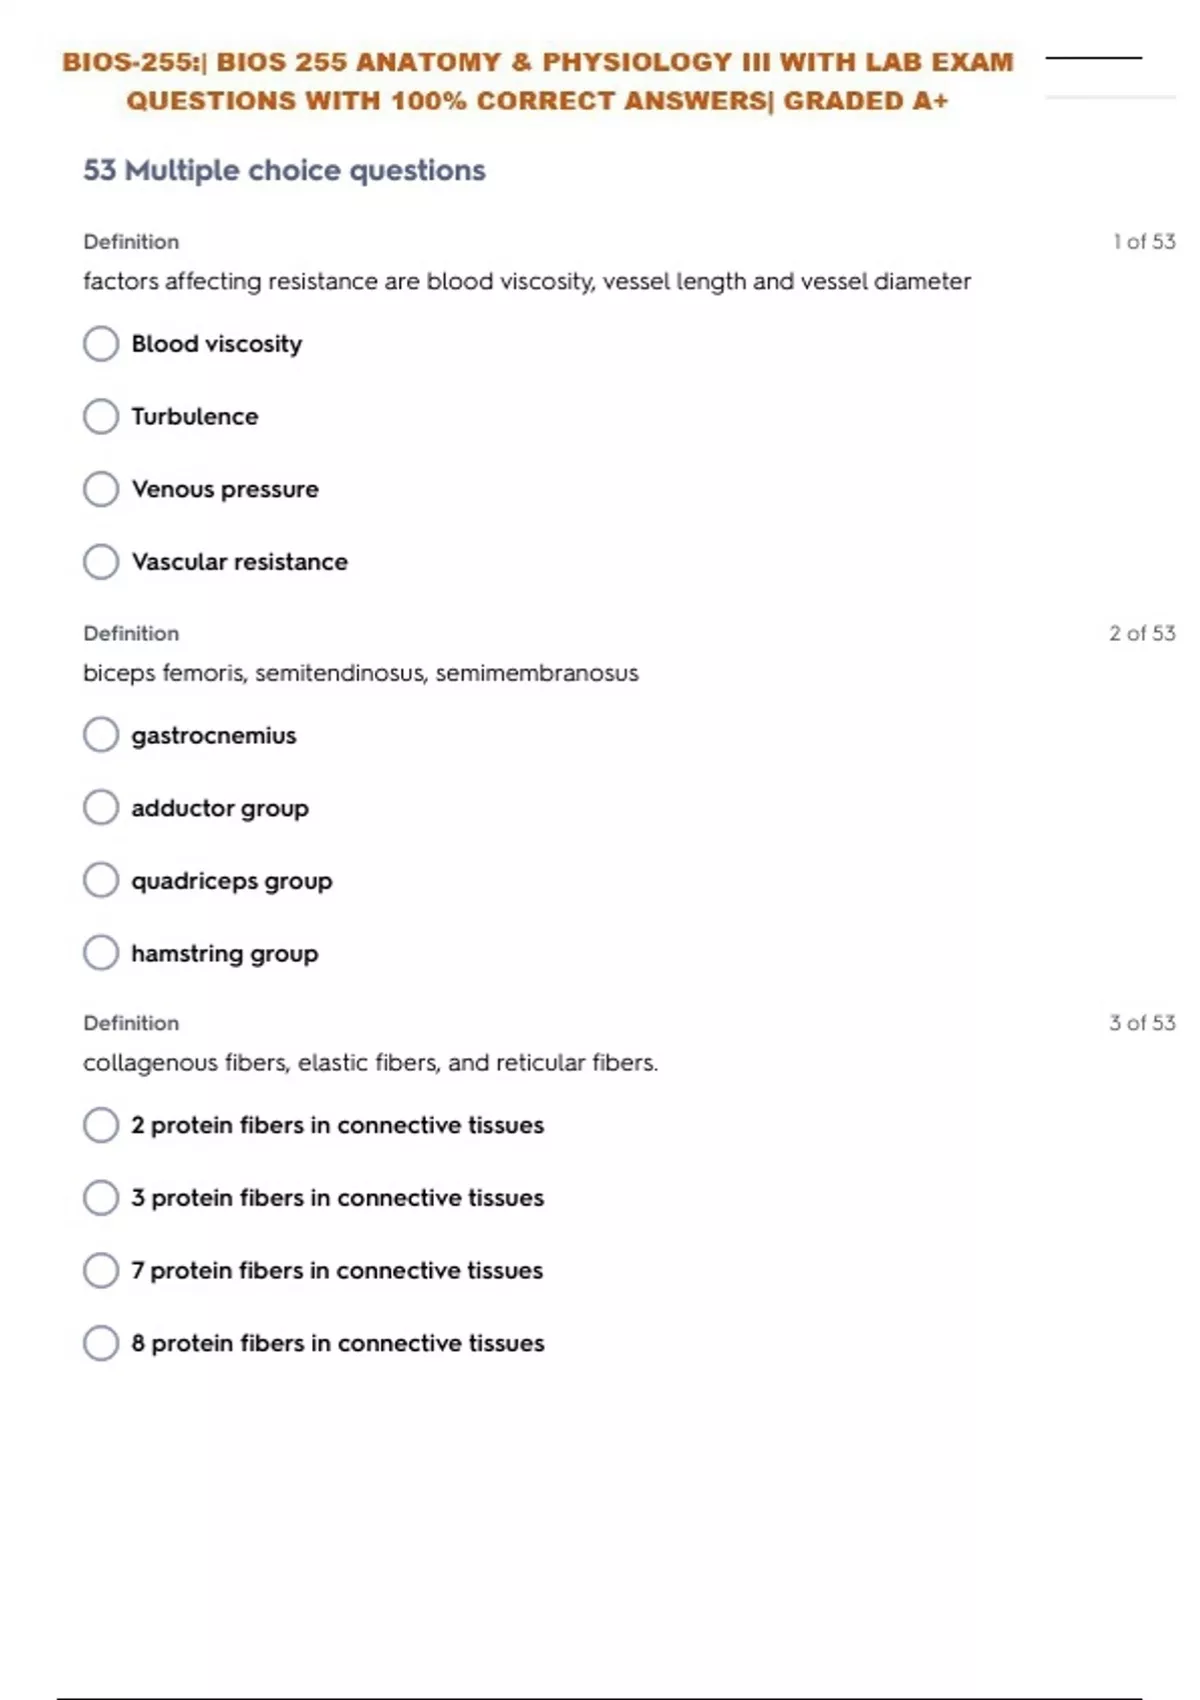The image size is (1200, 1700).
Task: Pick the hamstring group answer
Action: click(x=101, y=953)
